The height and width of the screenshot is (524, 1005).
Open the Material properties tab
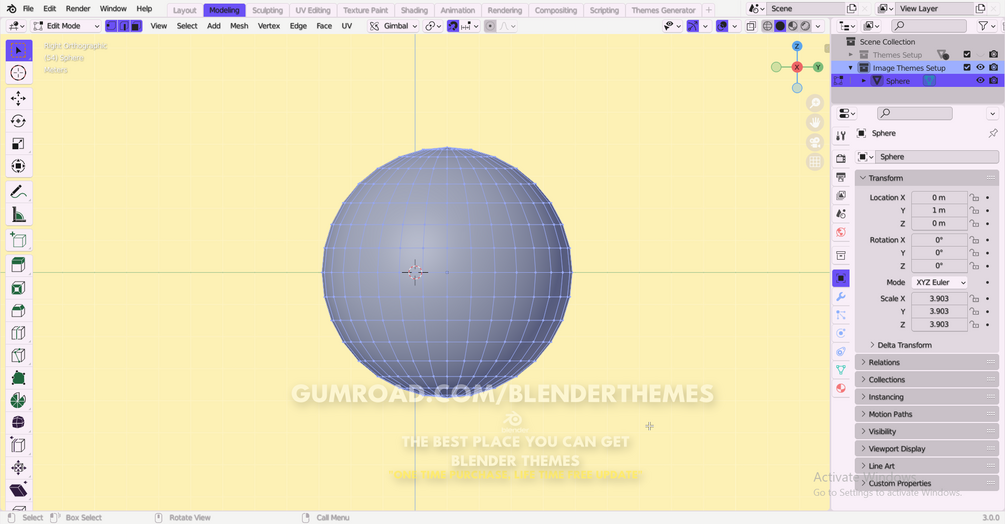841,388
